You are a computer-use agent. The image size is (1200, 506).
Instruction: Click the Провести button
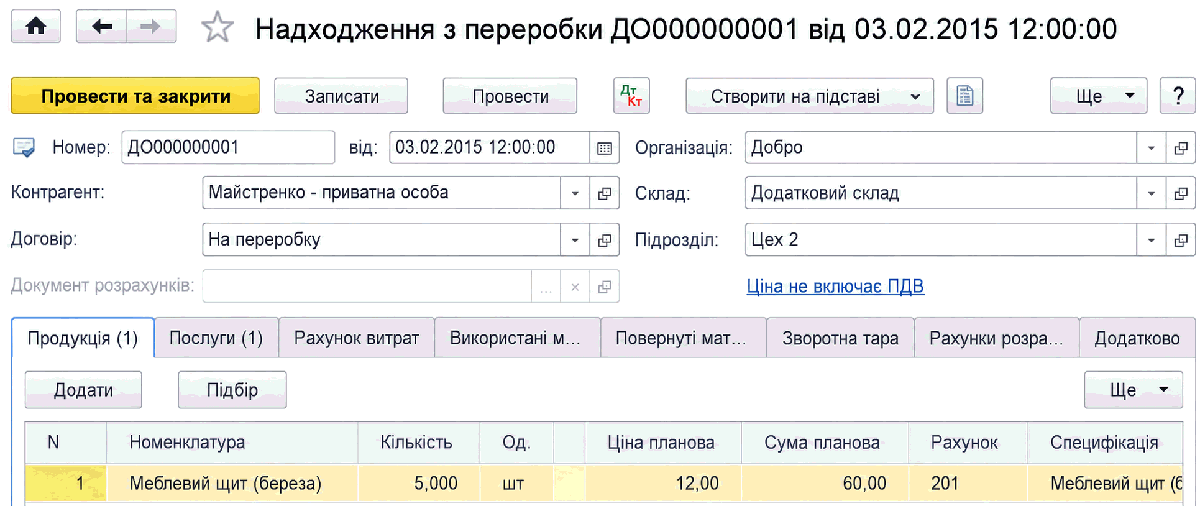point(510,96)
